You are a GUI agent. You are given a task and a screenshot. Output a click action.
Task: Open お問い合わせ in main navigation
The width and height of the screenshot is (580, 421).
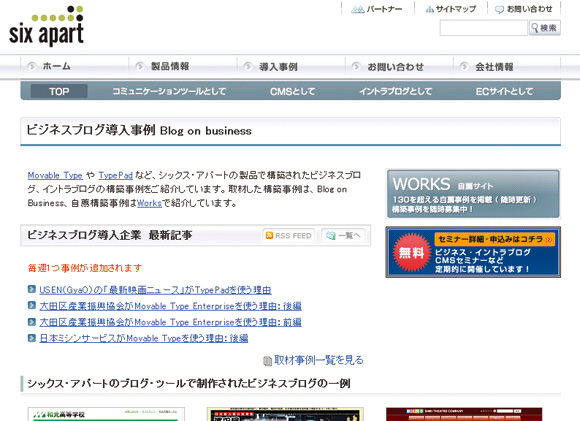click(x=395, y=67)
